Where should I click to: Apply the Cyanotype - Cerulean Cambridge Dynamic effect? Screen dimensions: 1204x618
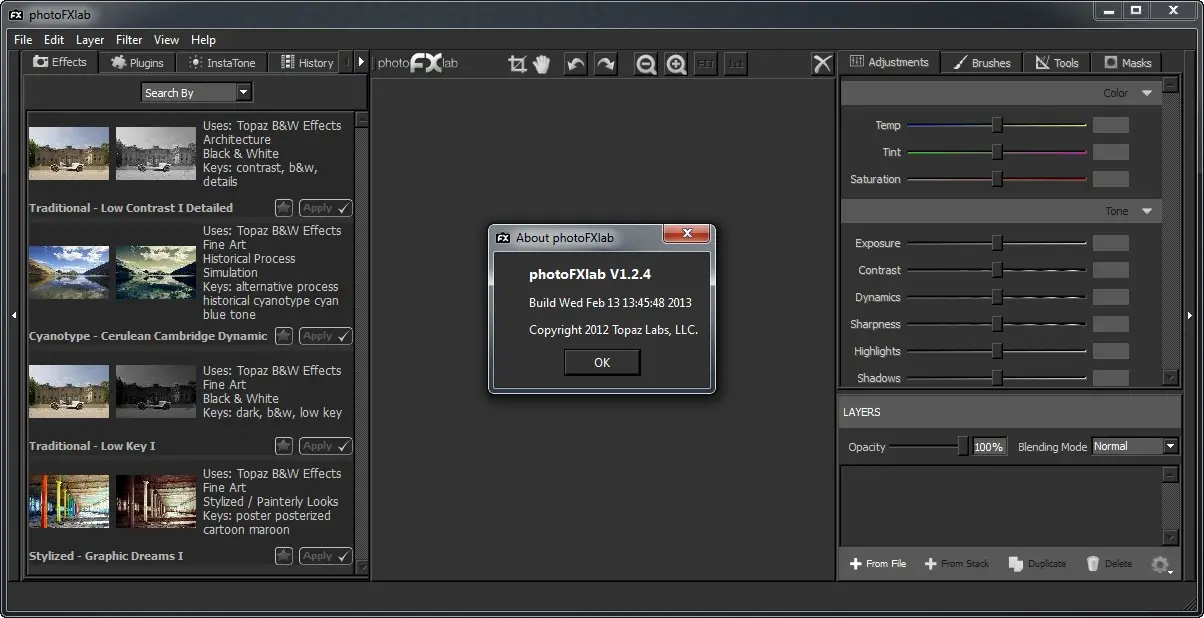click(326, 336)
